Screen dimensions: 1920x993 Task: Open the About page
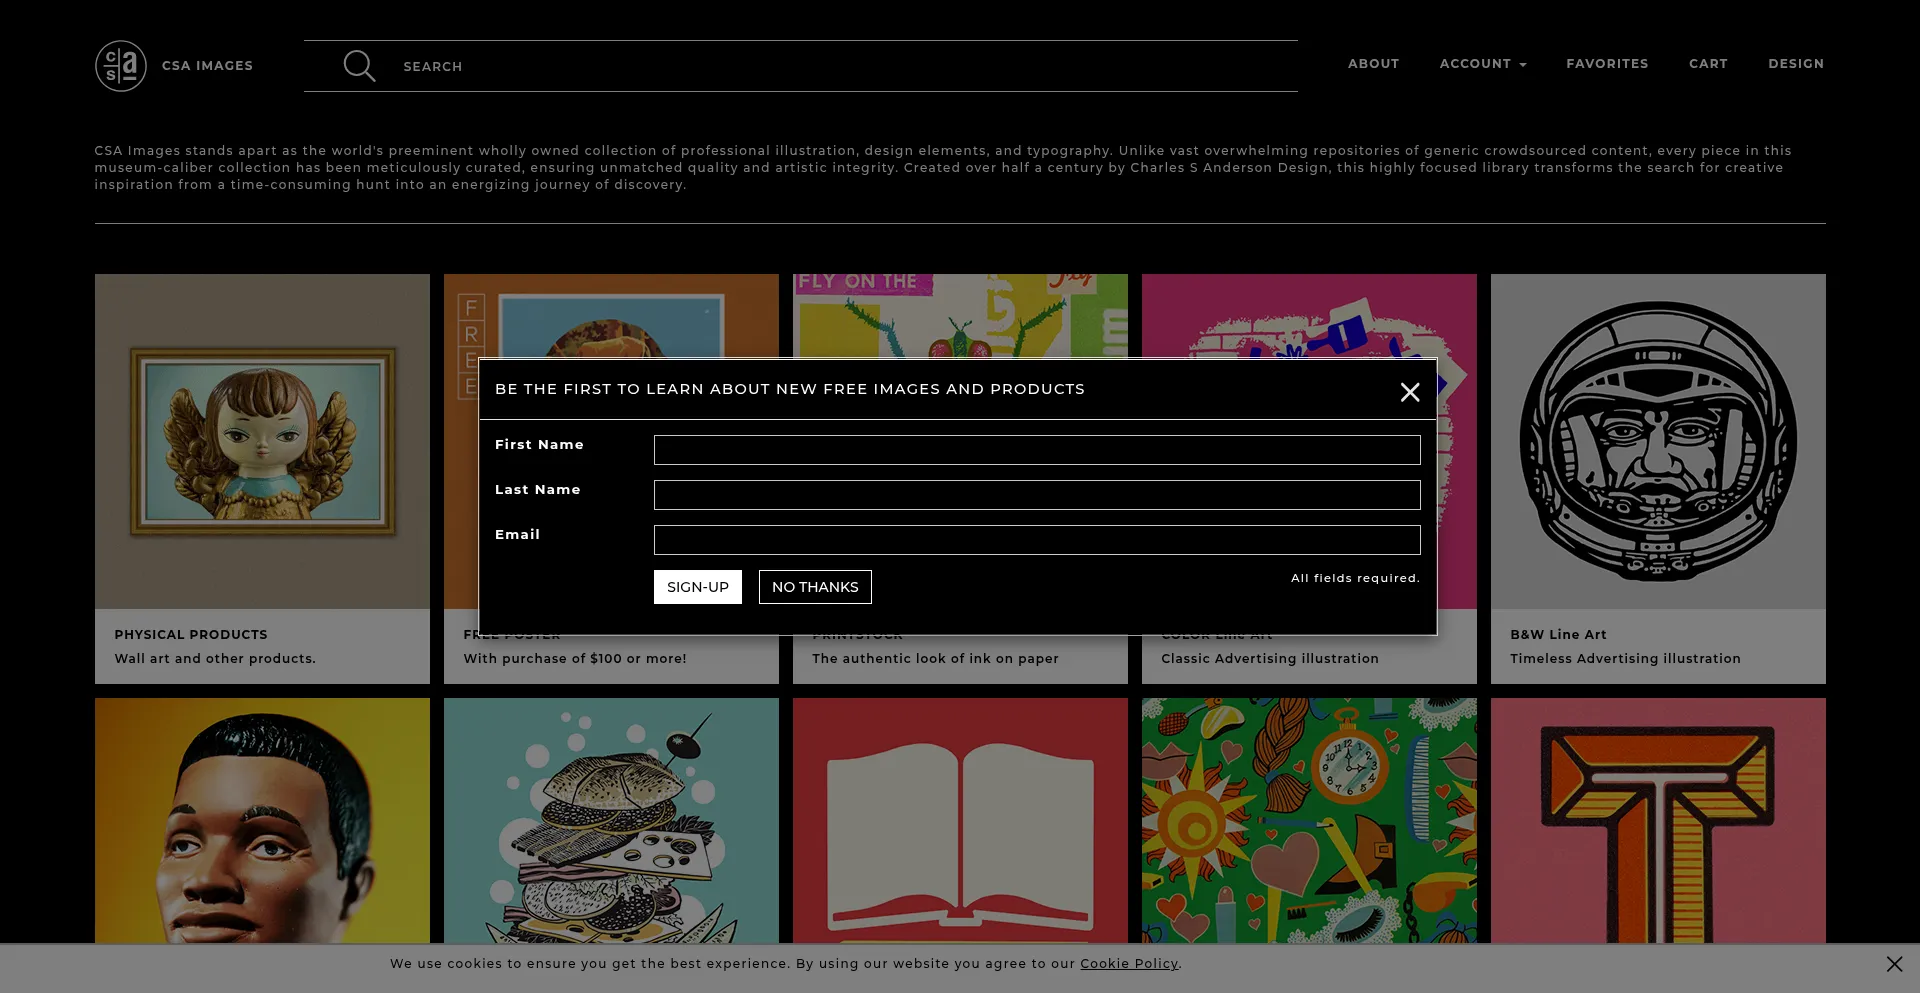click(x=1373, y=64)
